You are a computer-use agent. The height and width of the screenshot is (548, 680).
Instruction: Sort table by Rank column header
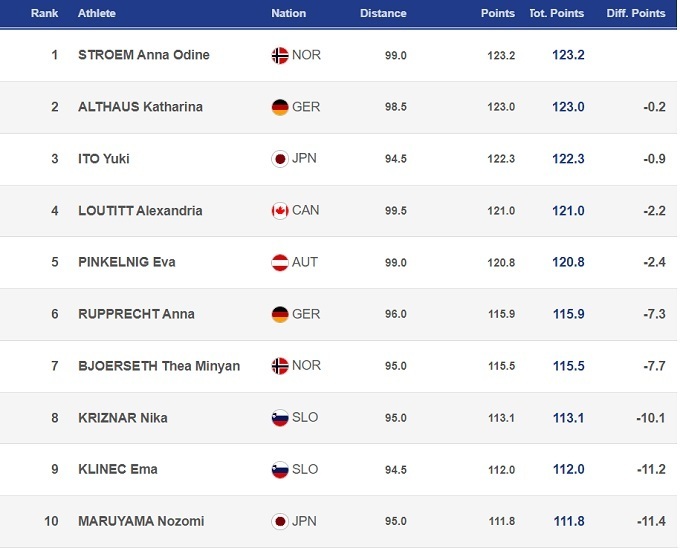click(44, 14)
